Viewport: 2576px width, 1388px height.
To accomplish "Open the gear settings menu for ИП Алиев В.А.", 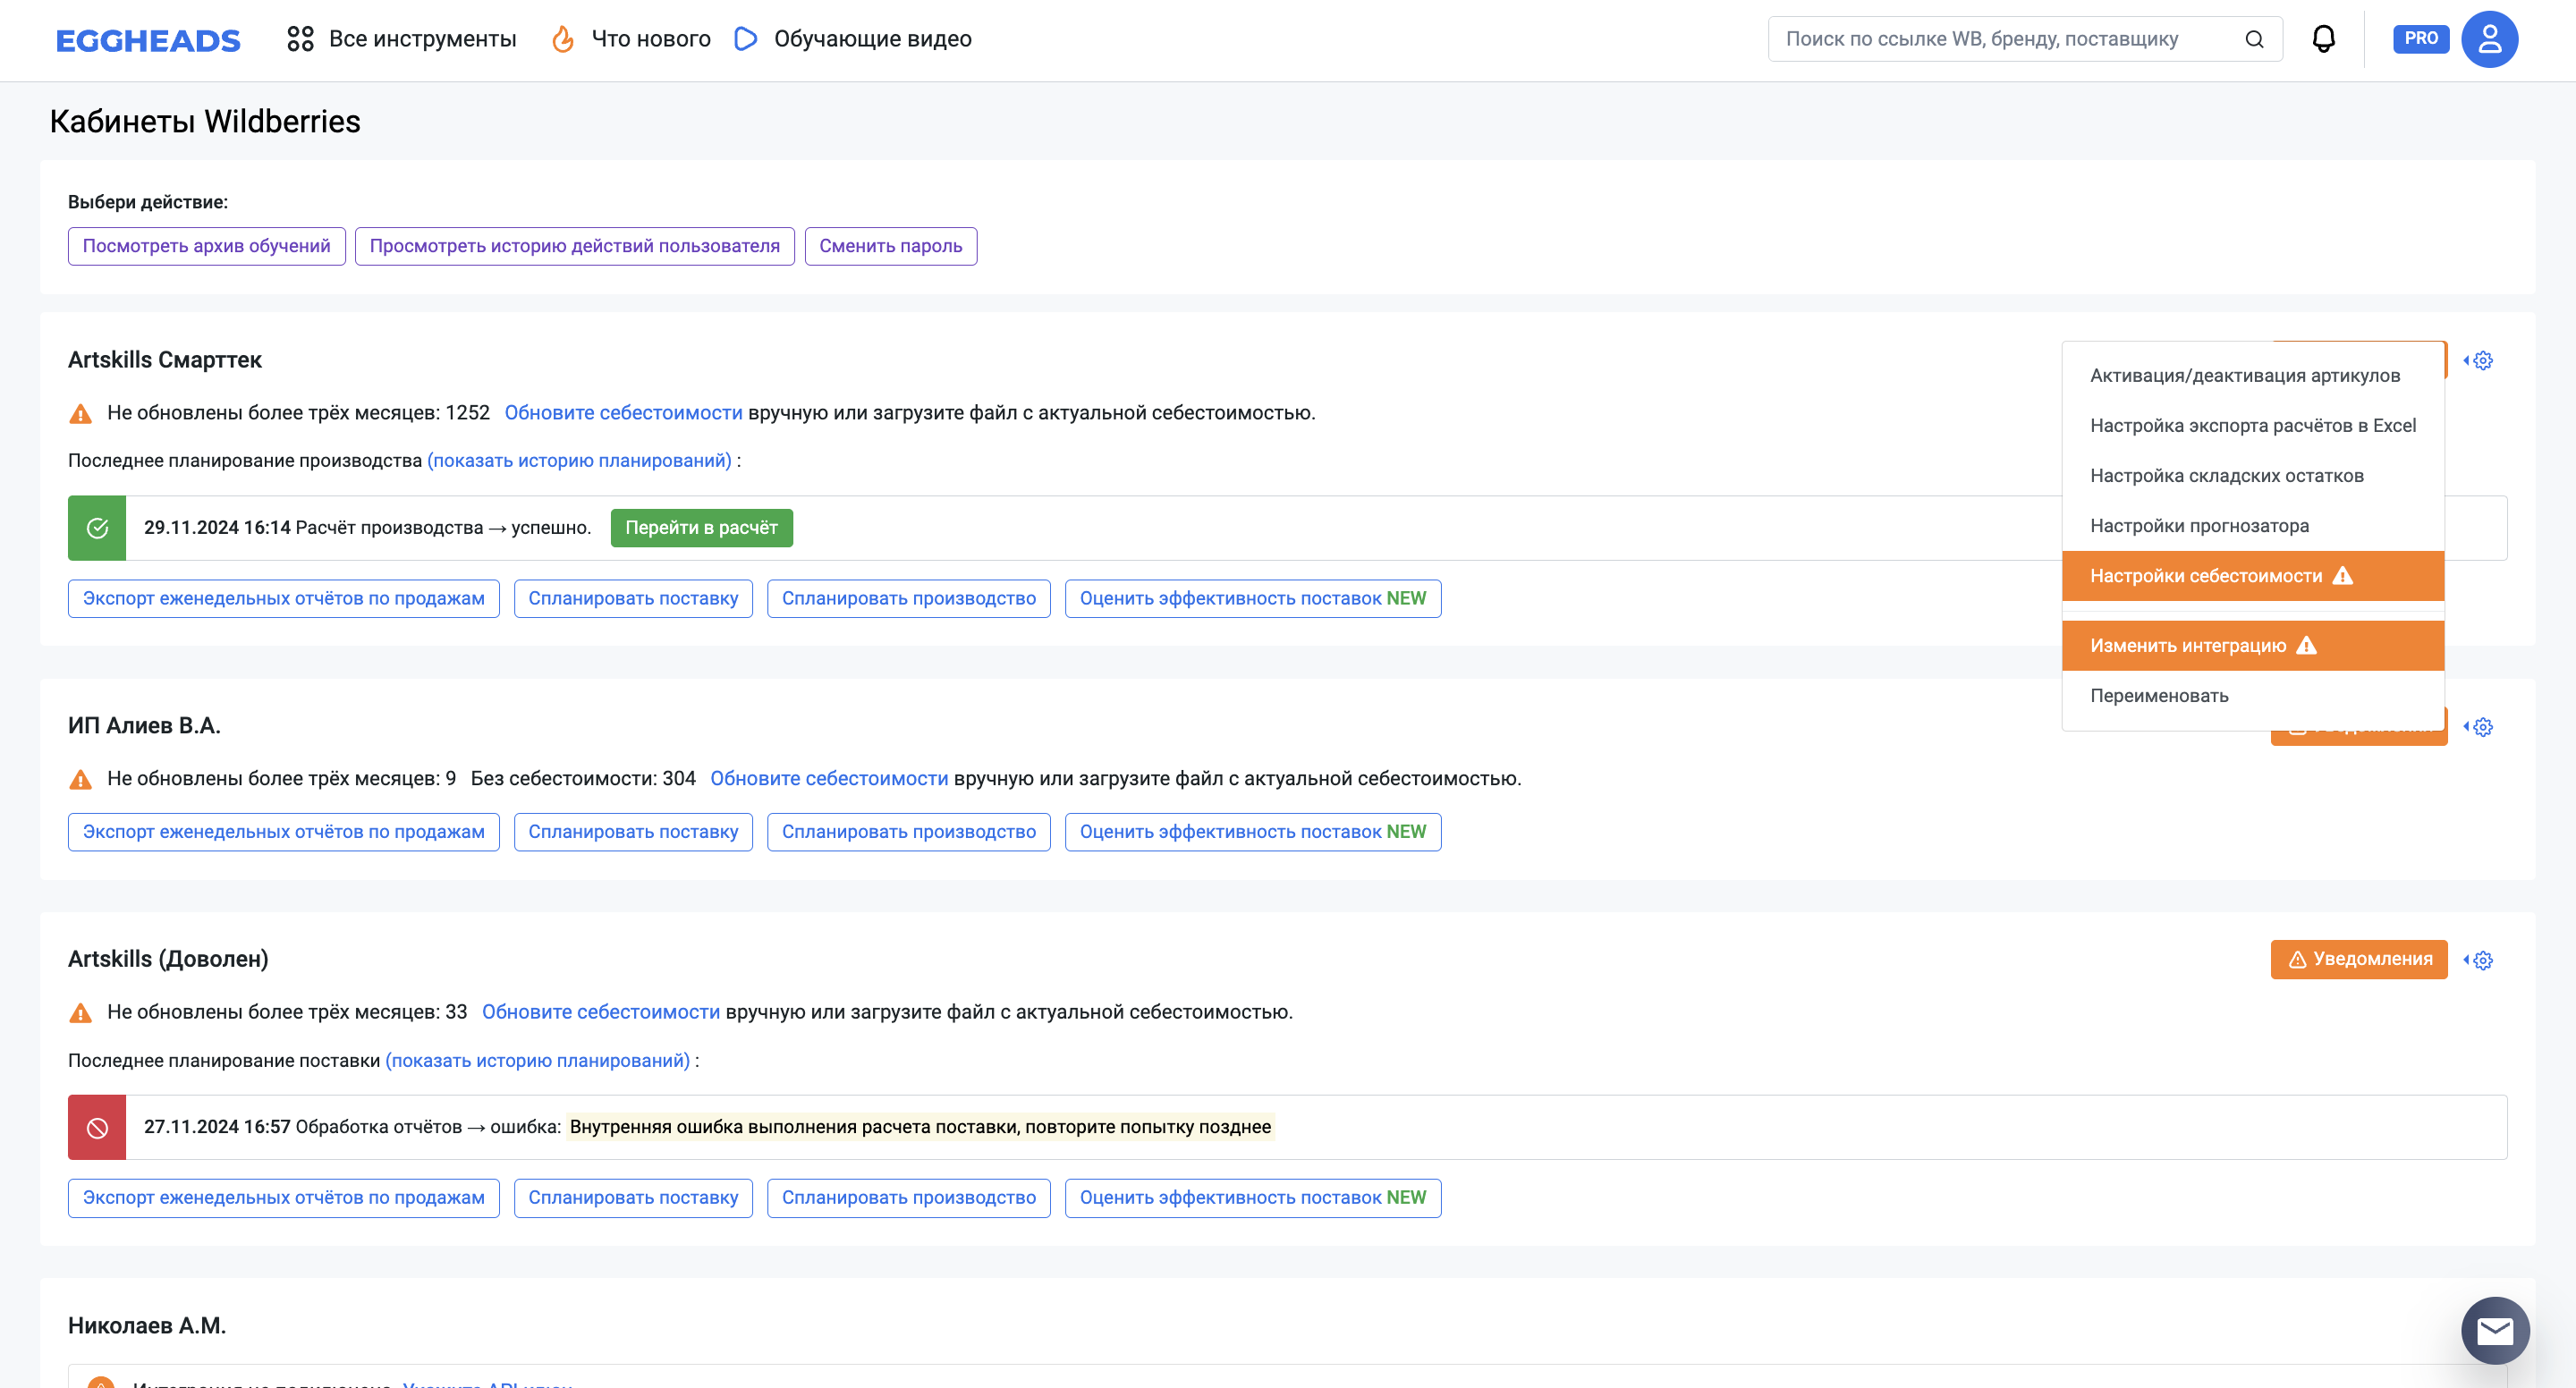I will 2479,727.
